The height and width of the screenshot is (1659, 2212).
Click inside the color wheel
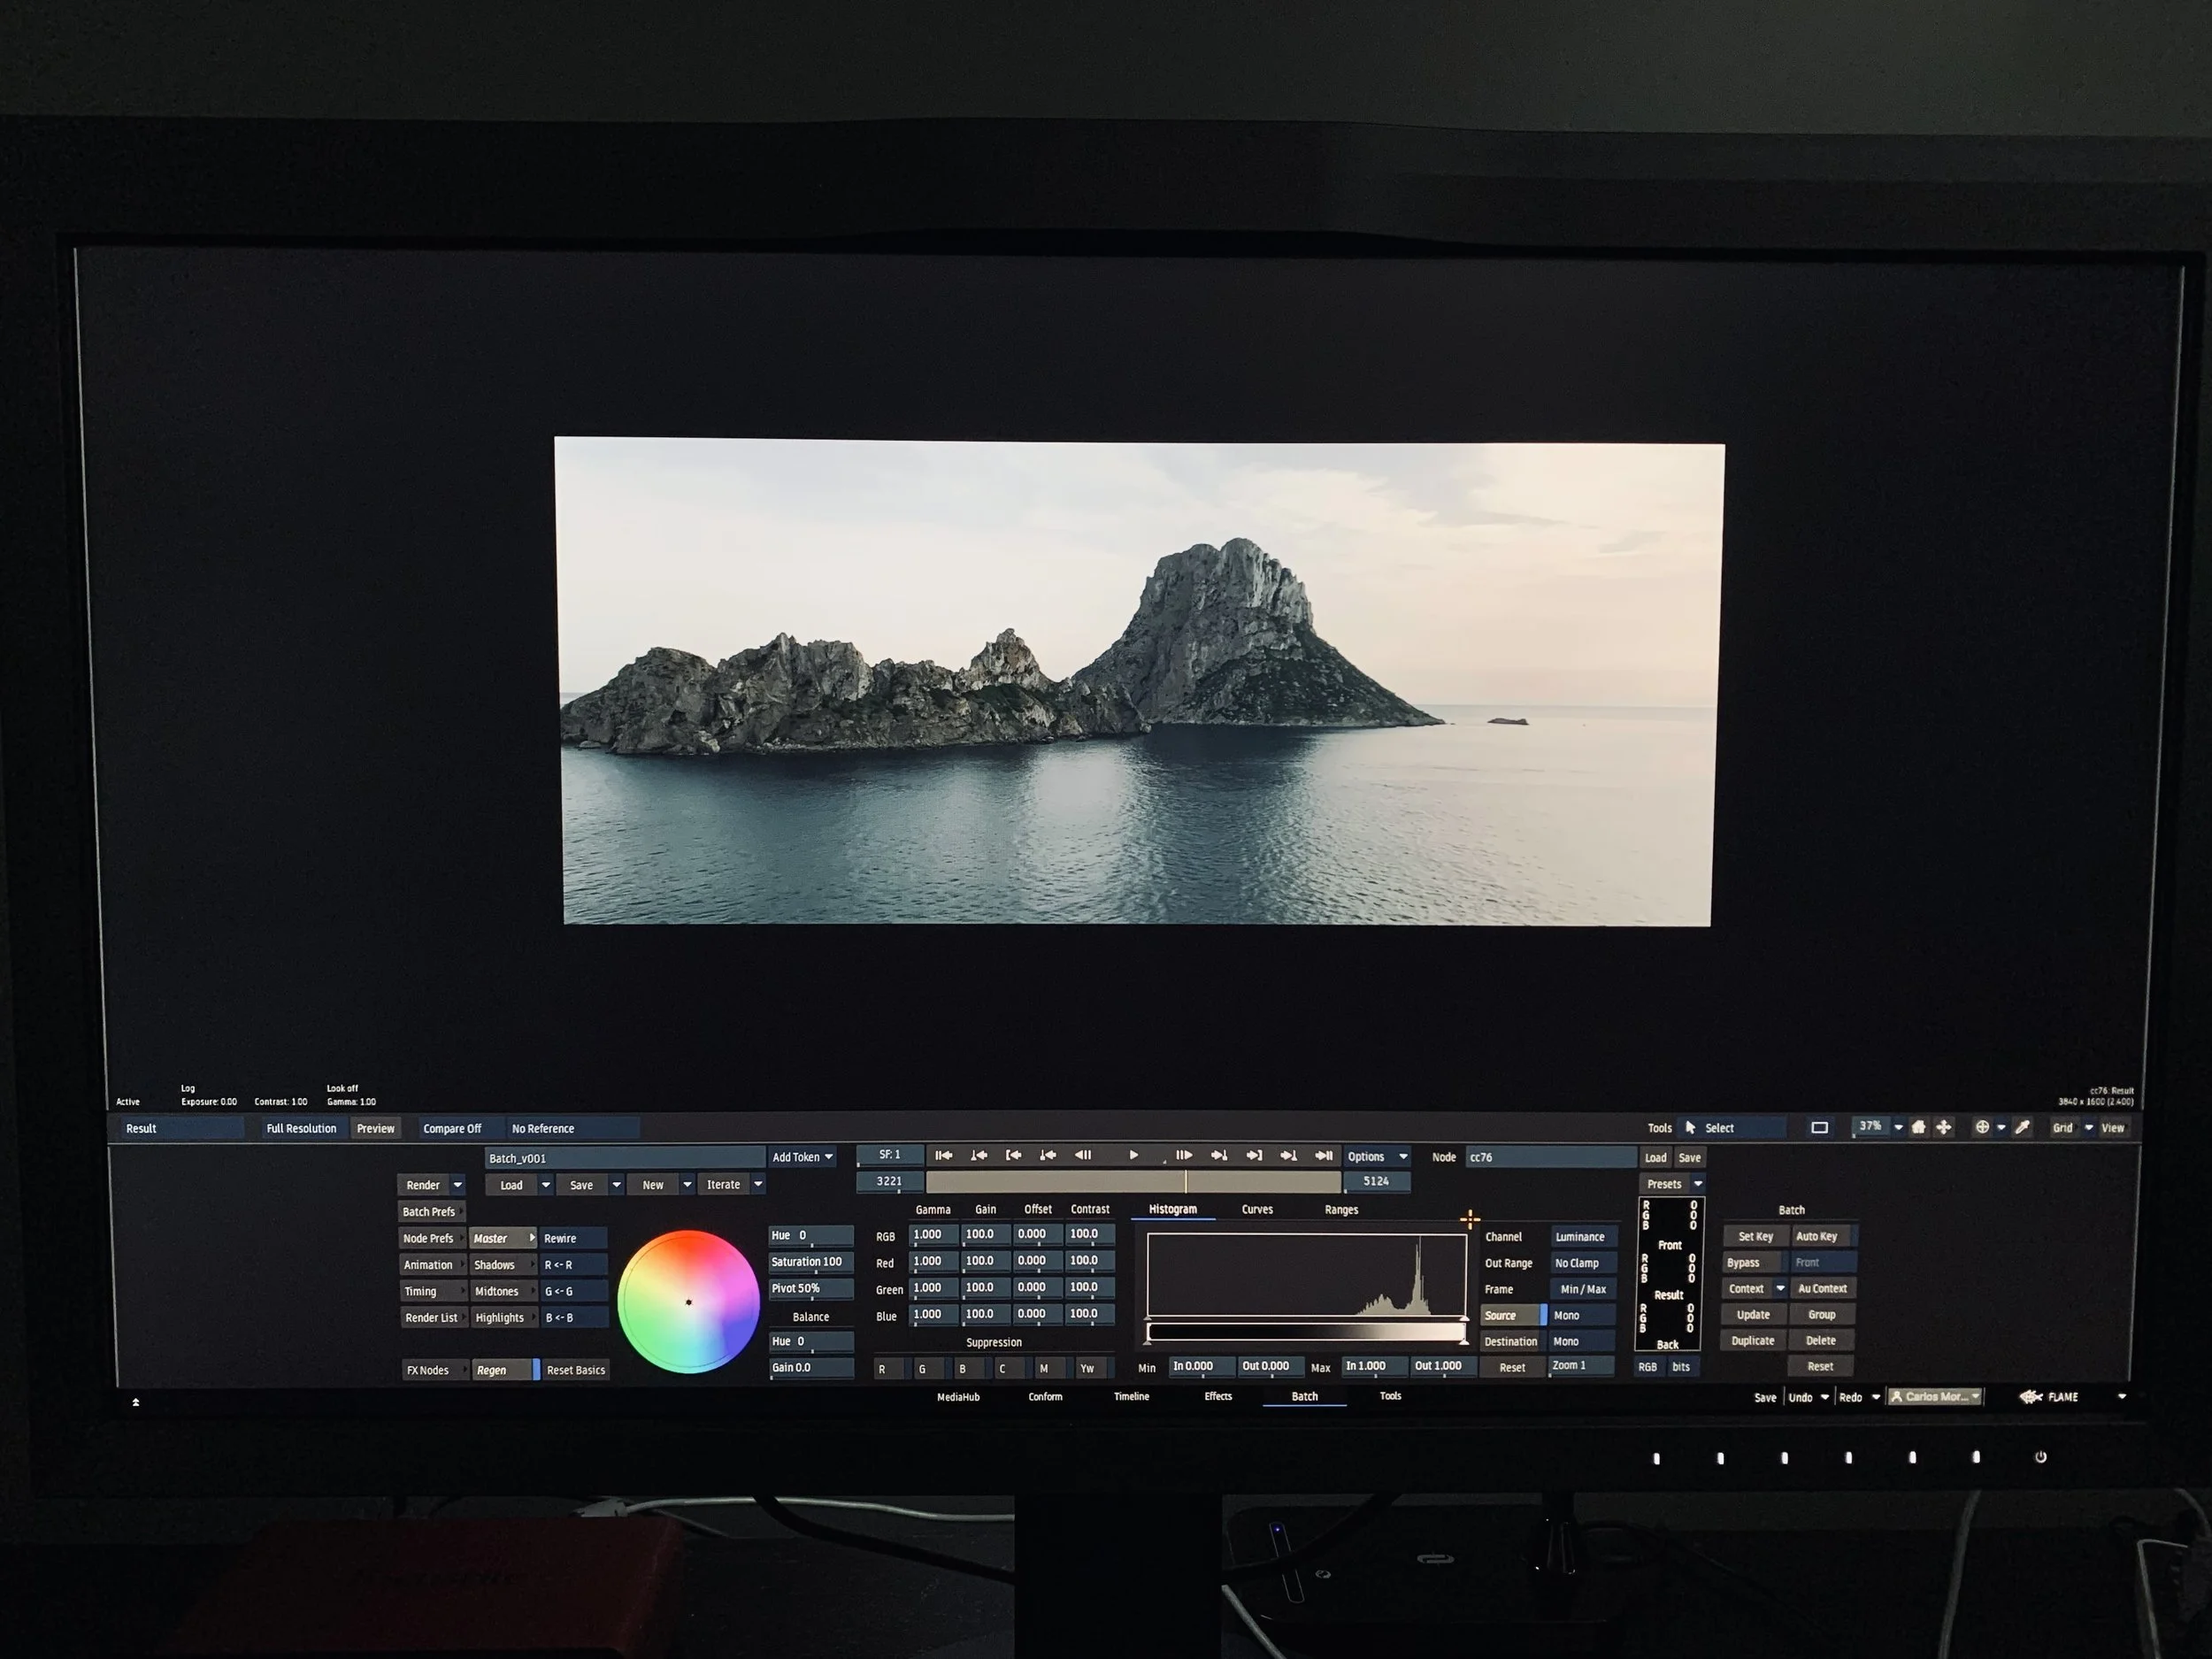(x=688, y=1301)
